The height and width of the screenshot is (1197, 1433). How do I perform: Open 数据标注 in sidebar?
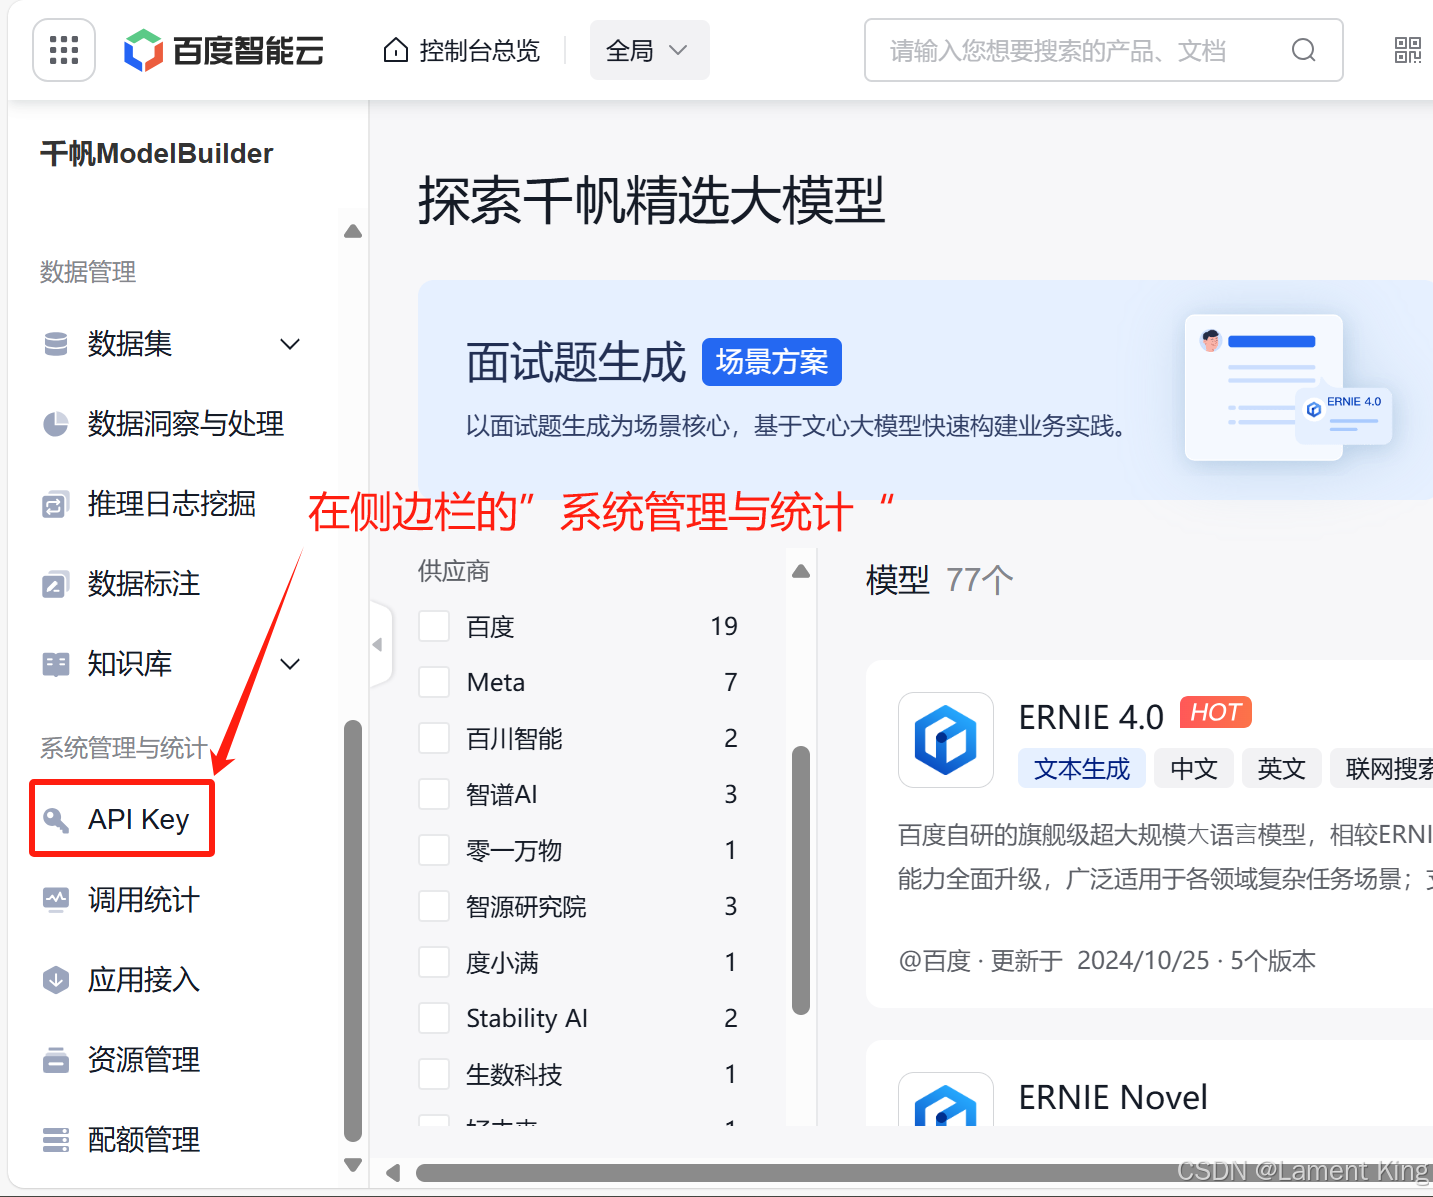pos(144,584)
